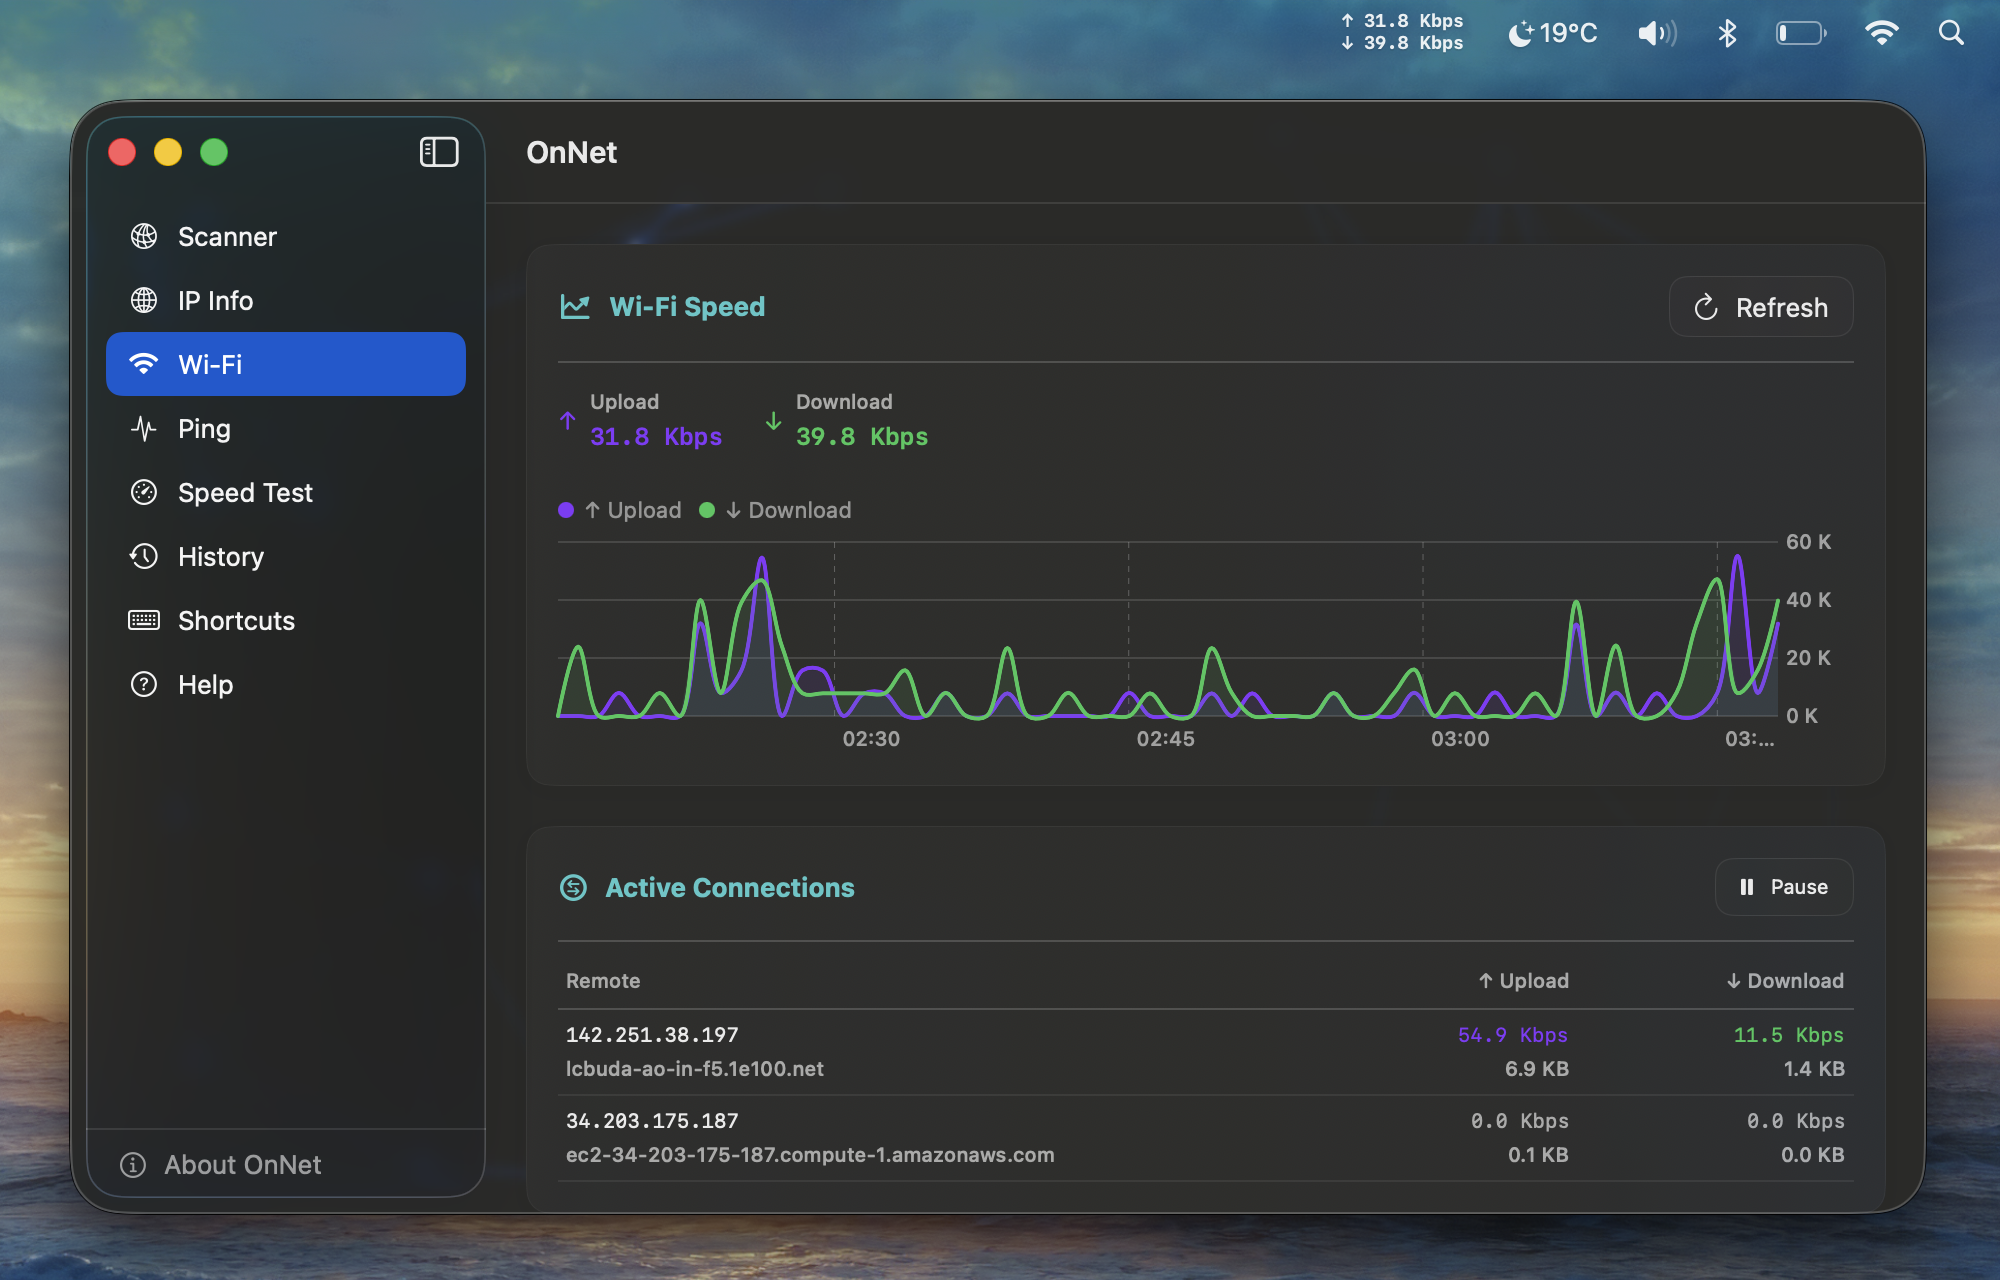Toggle the Download legend green dot
Viewport: 2000px width, 1280px height.
707,510
